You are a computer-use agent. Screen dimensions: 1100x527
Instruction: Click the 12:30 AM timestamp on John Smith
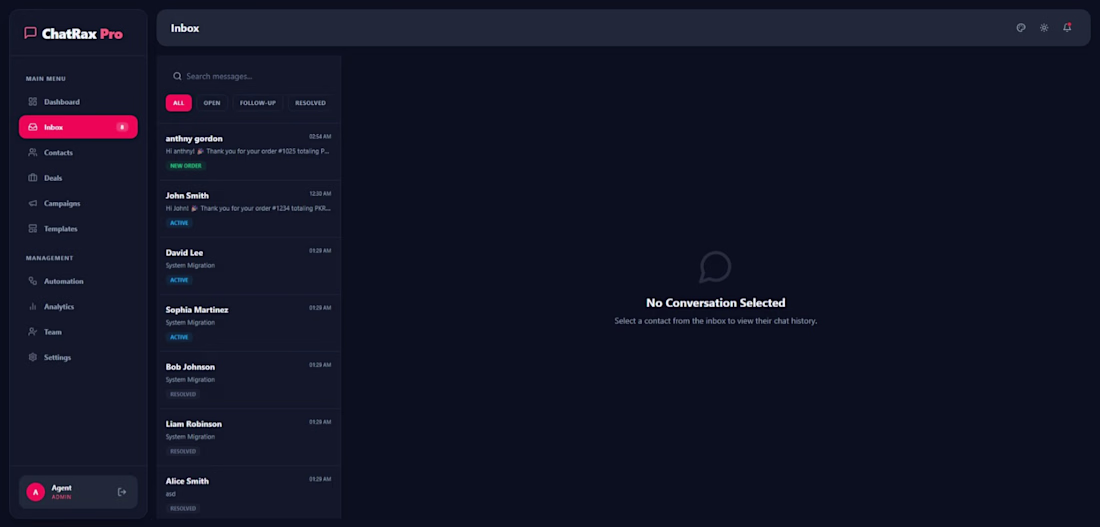pos(320,194)
